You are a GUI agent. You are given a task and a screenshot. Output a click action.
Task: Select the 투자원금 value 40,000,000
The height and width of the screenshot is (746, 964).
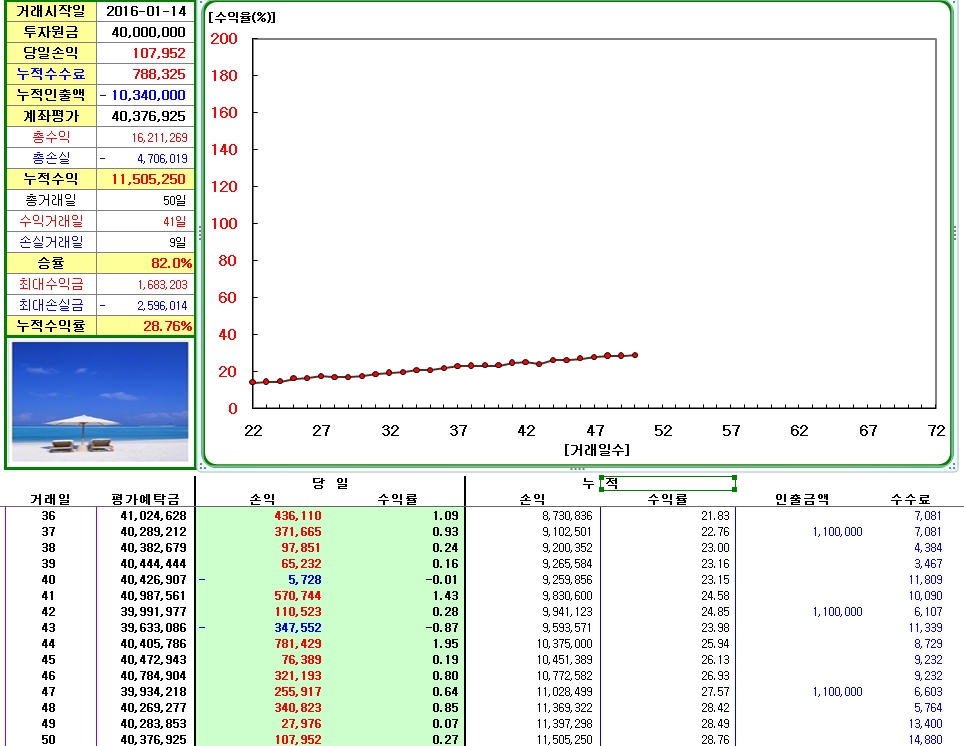146,34
